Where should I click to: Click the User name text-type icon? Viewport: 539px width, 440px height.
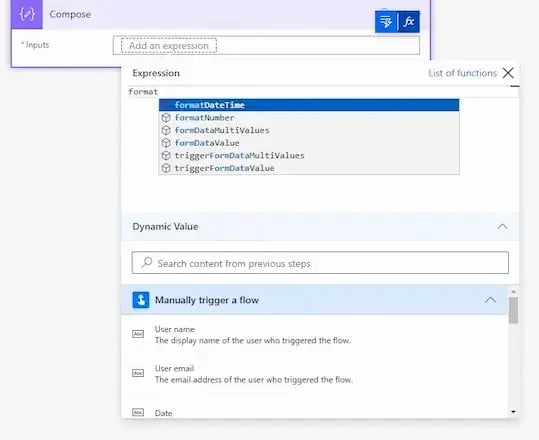click(x=138, y=334)
